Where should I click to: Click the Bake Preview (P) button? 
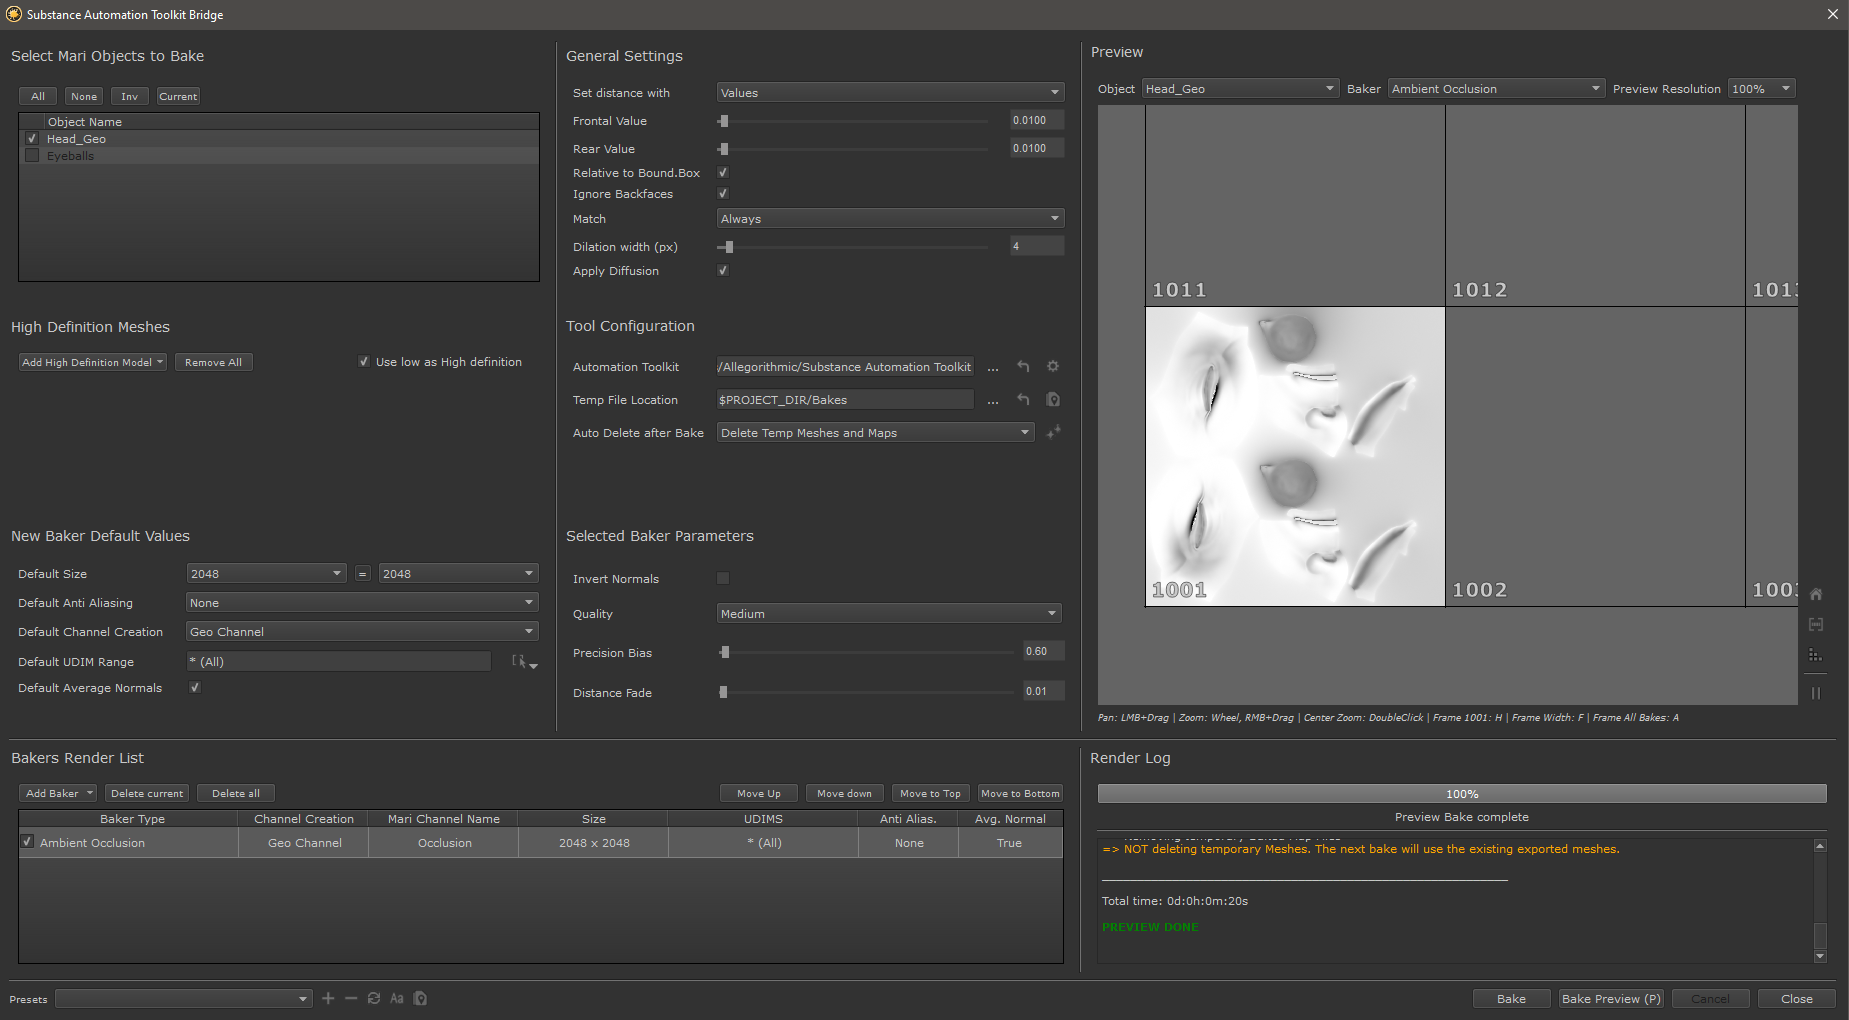(1610, 999)
